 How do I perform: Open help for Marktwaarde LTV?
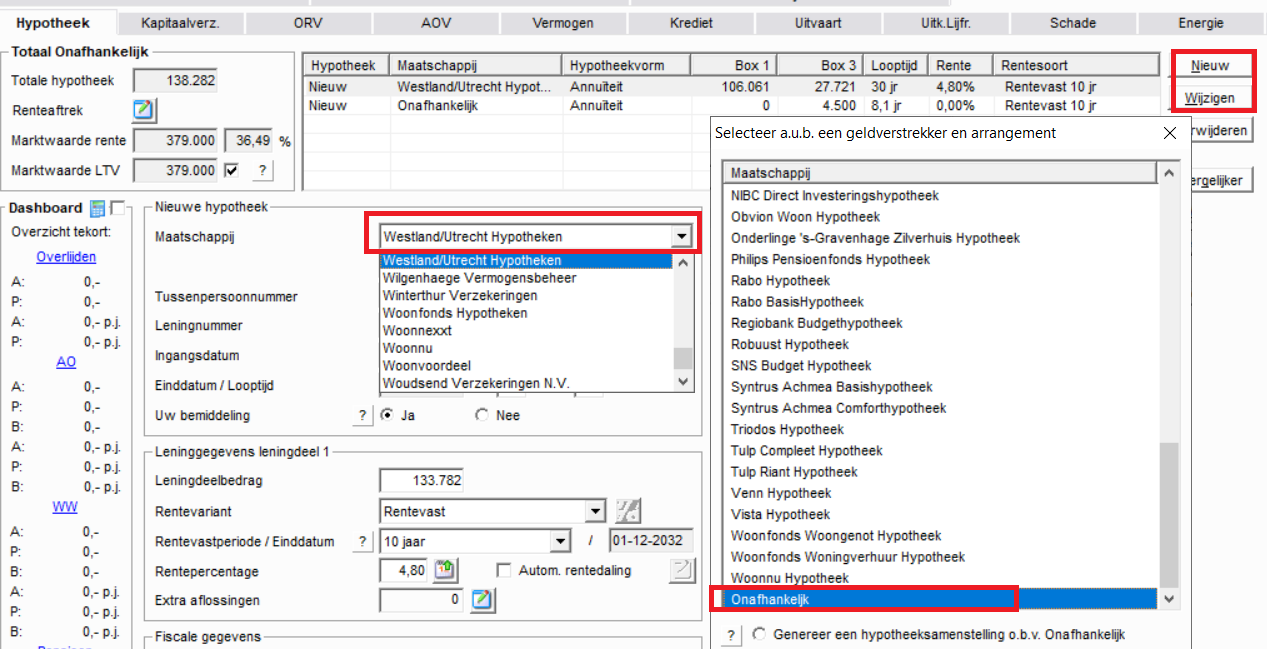click(262, 171)
